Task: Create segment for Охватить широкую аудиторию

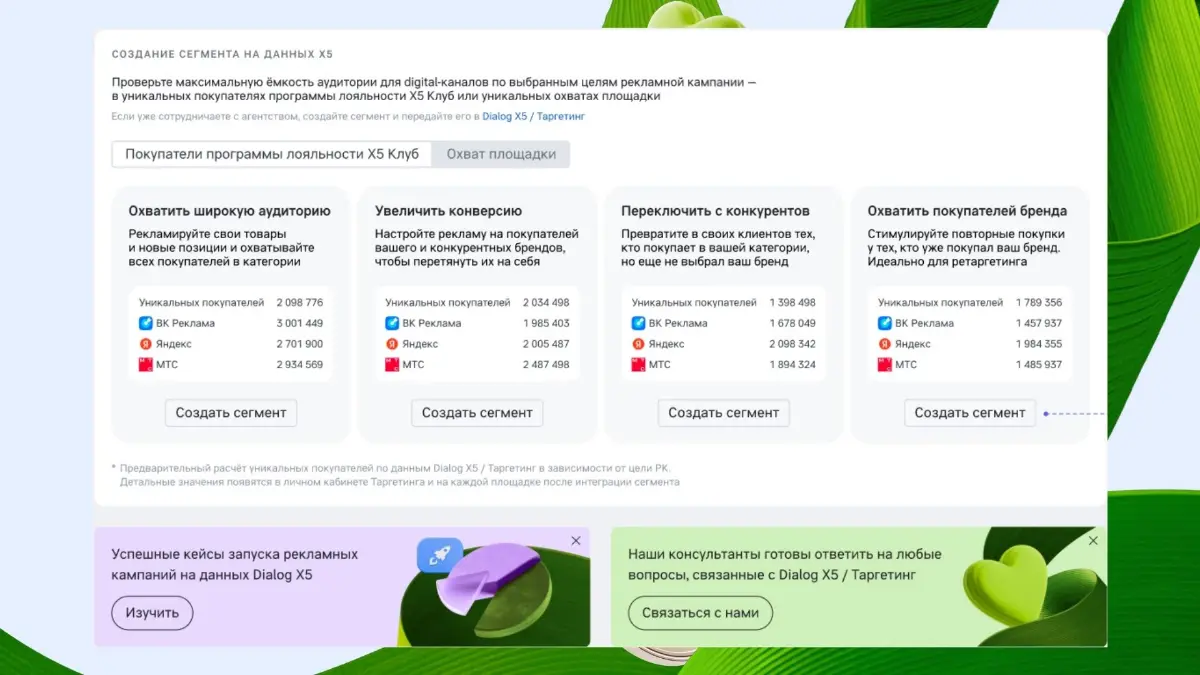Action: [231, 413]
